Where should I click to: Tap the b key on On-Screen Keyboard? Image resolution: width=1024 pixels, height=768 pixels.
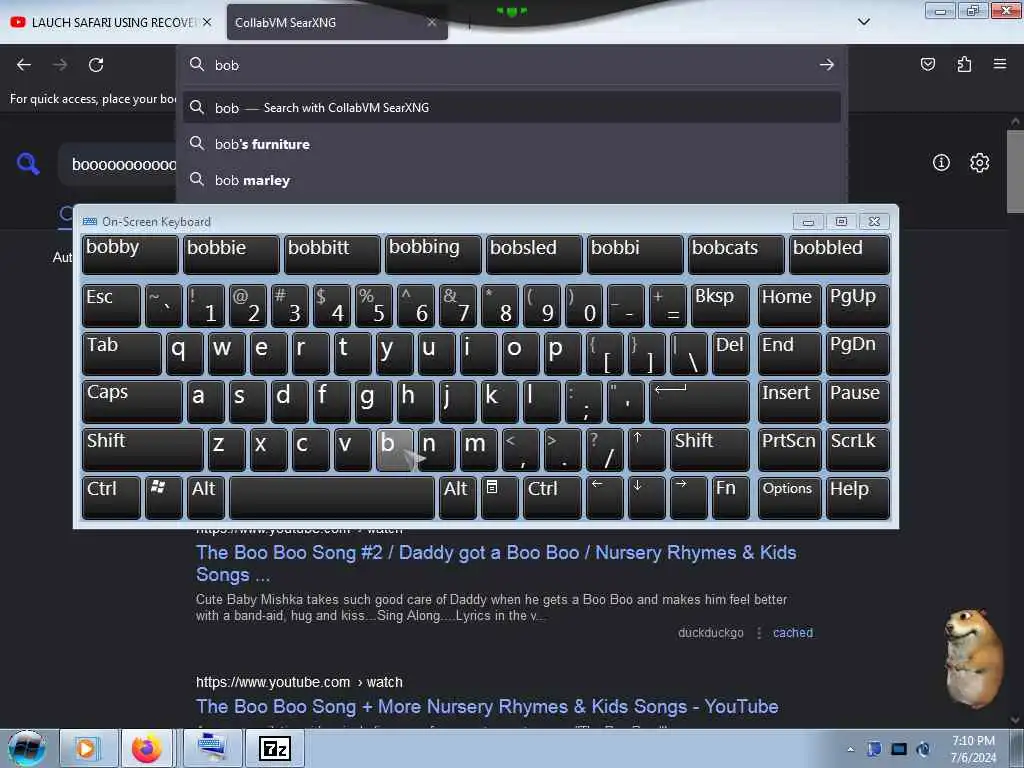point(394,449)
